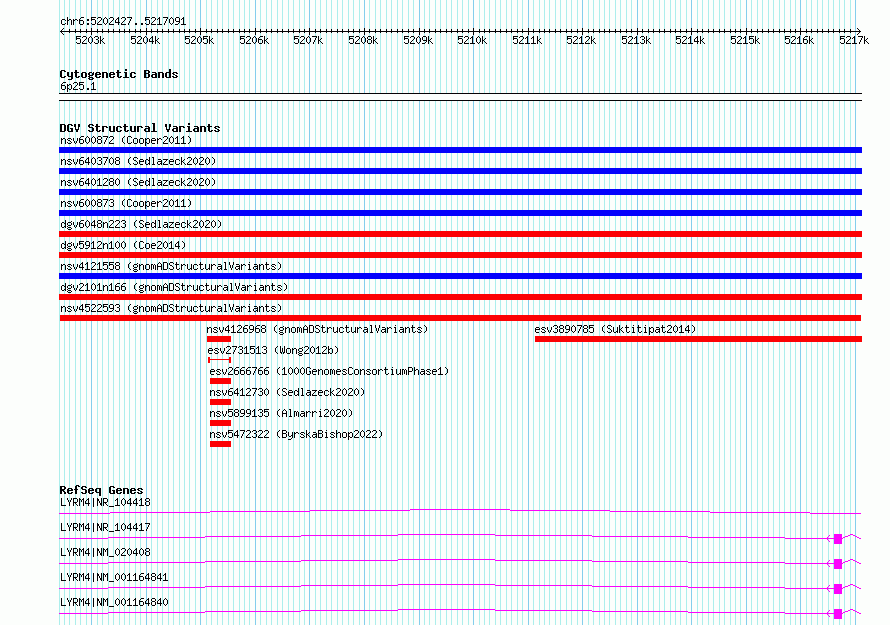Click the red bar under esv2666766
Screen dimensions: 890x625
(x=220, y=381)
